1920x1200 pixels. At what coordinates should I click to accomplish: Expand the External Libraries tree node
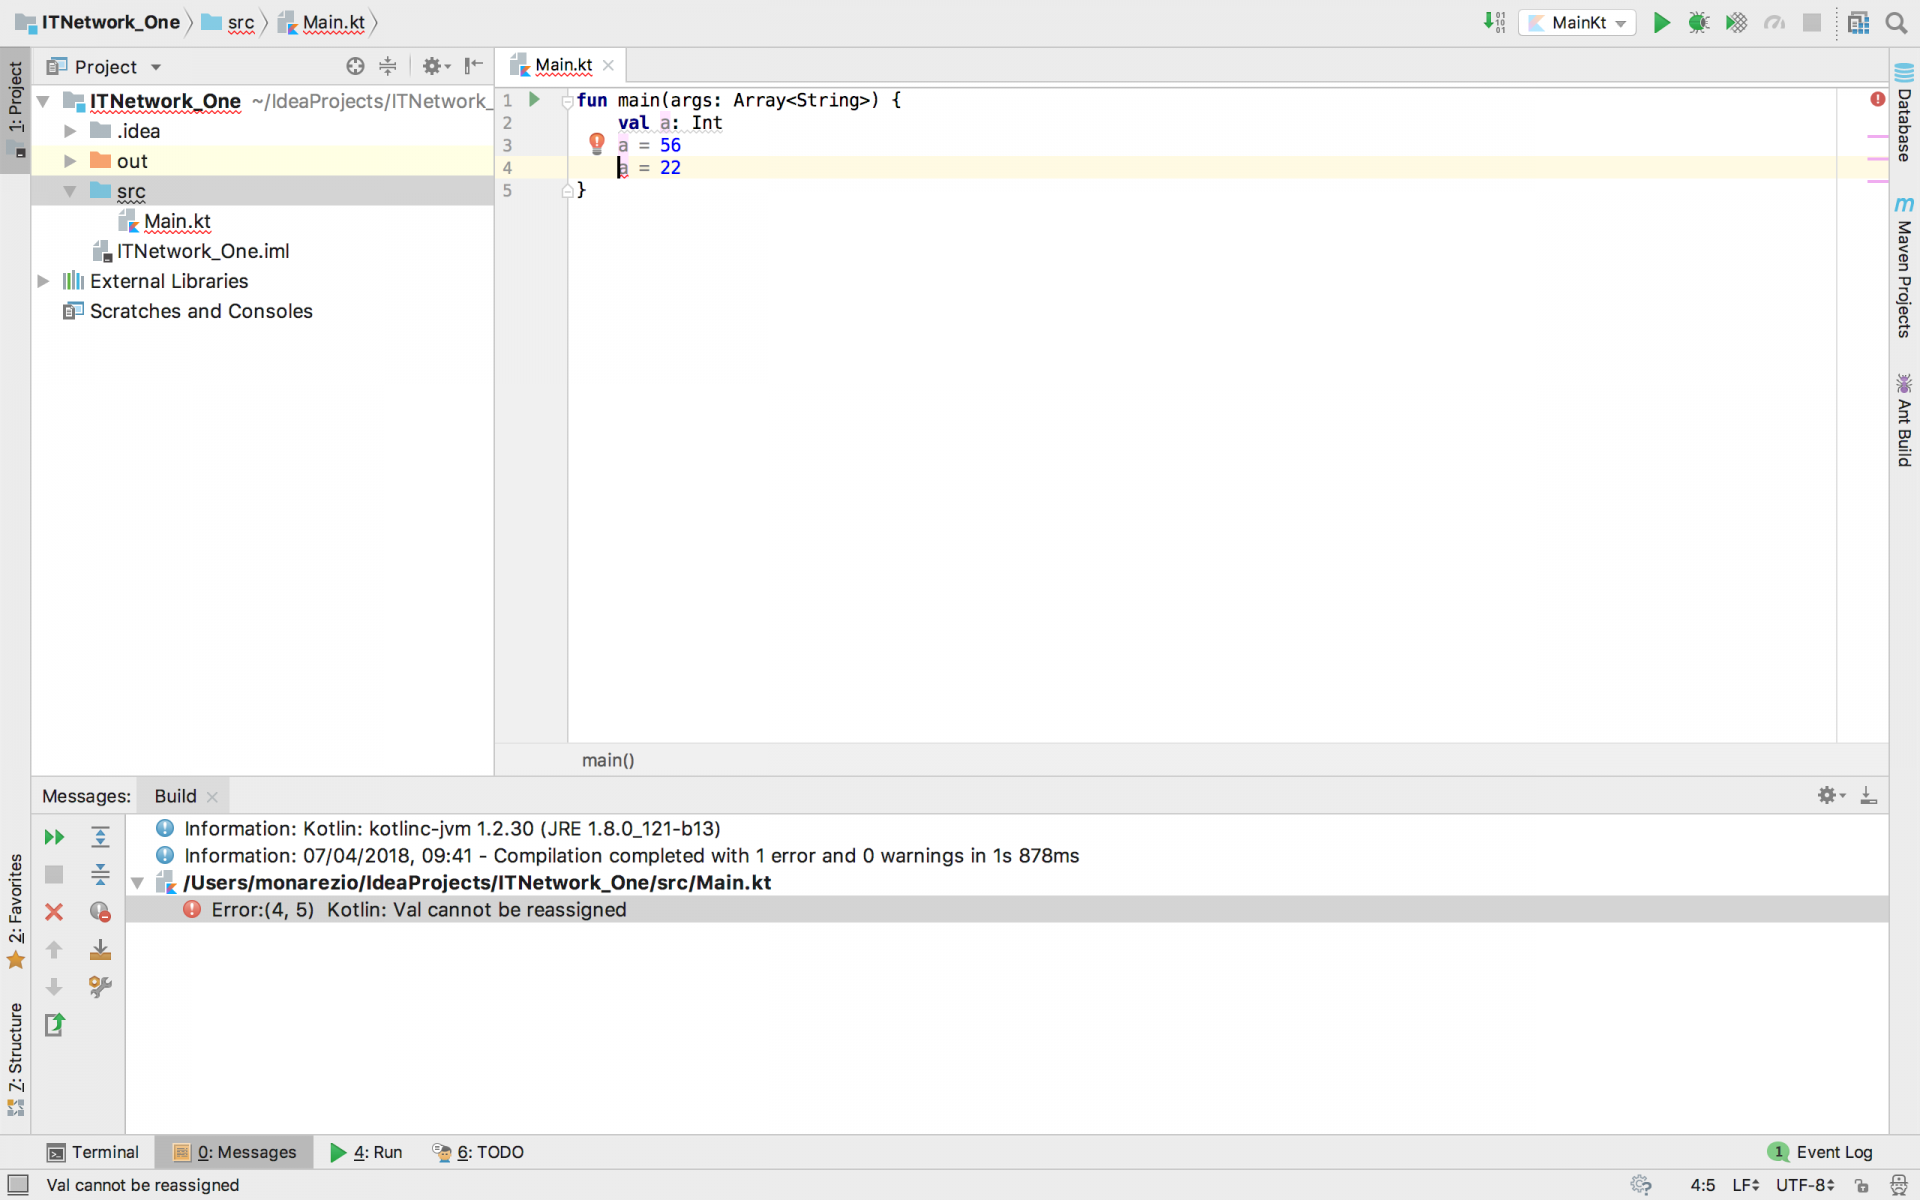point(43,281)
